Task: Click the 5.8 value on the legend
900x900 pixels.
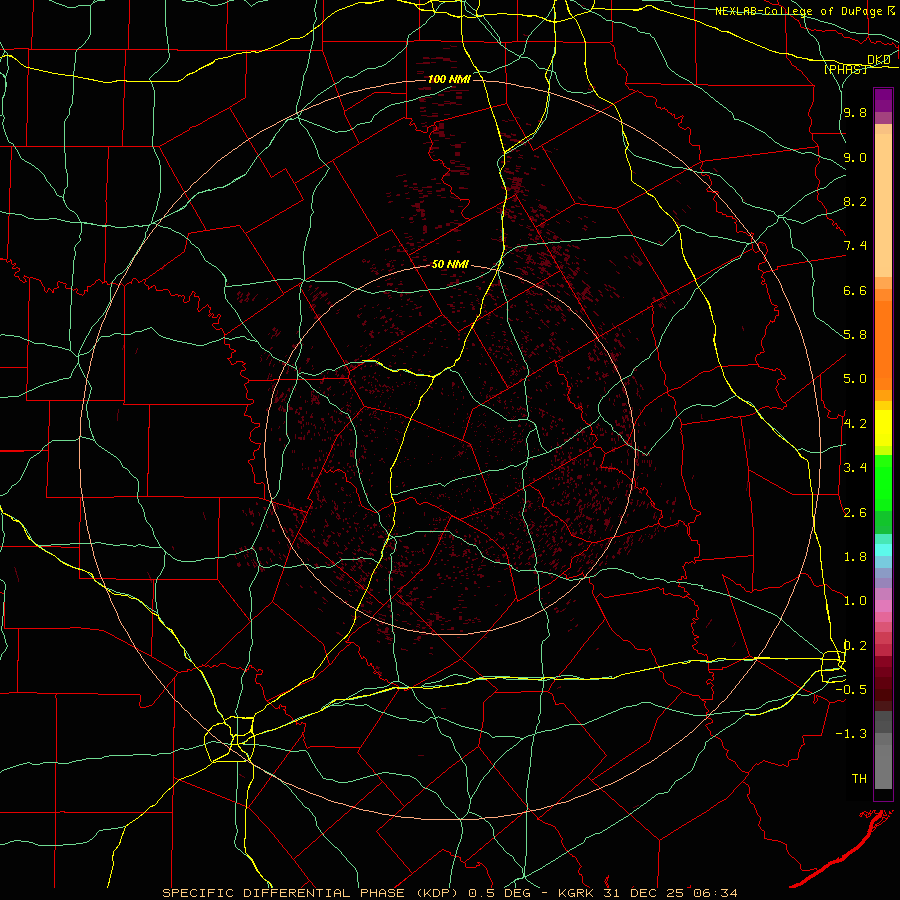Action: pyautogui.click(x=855, y=335)
